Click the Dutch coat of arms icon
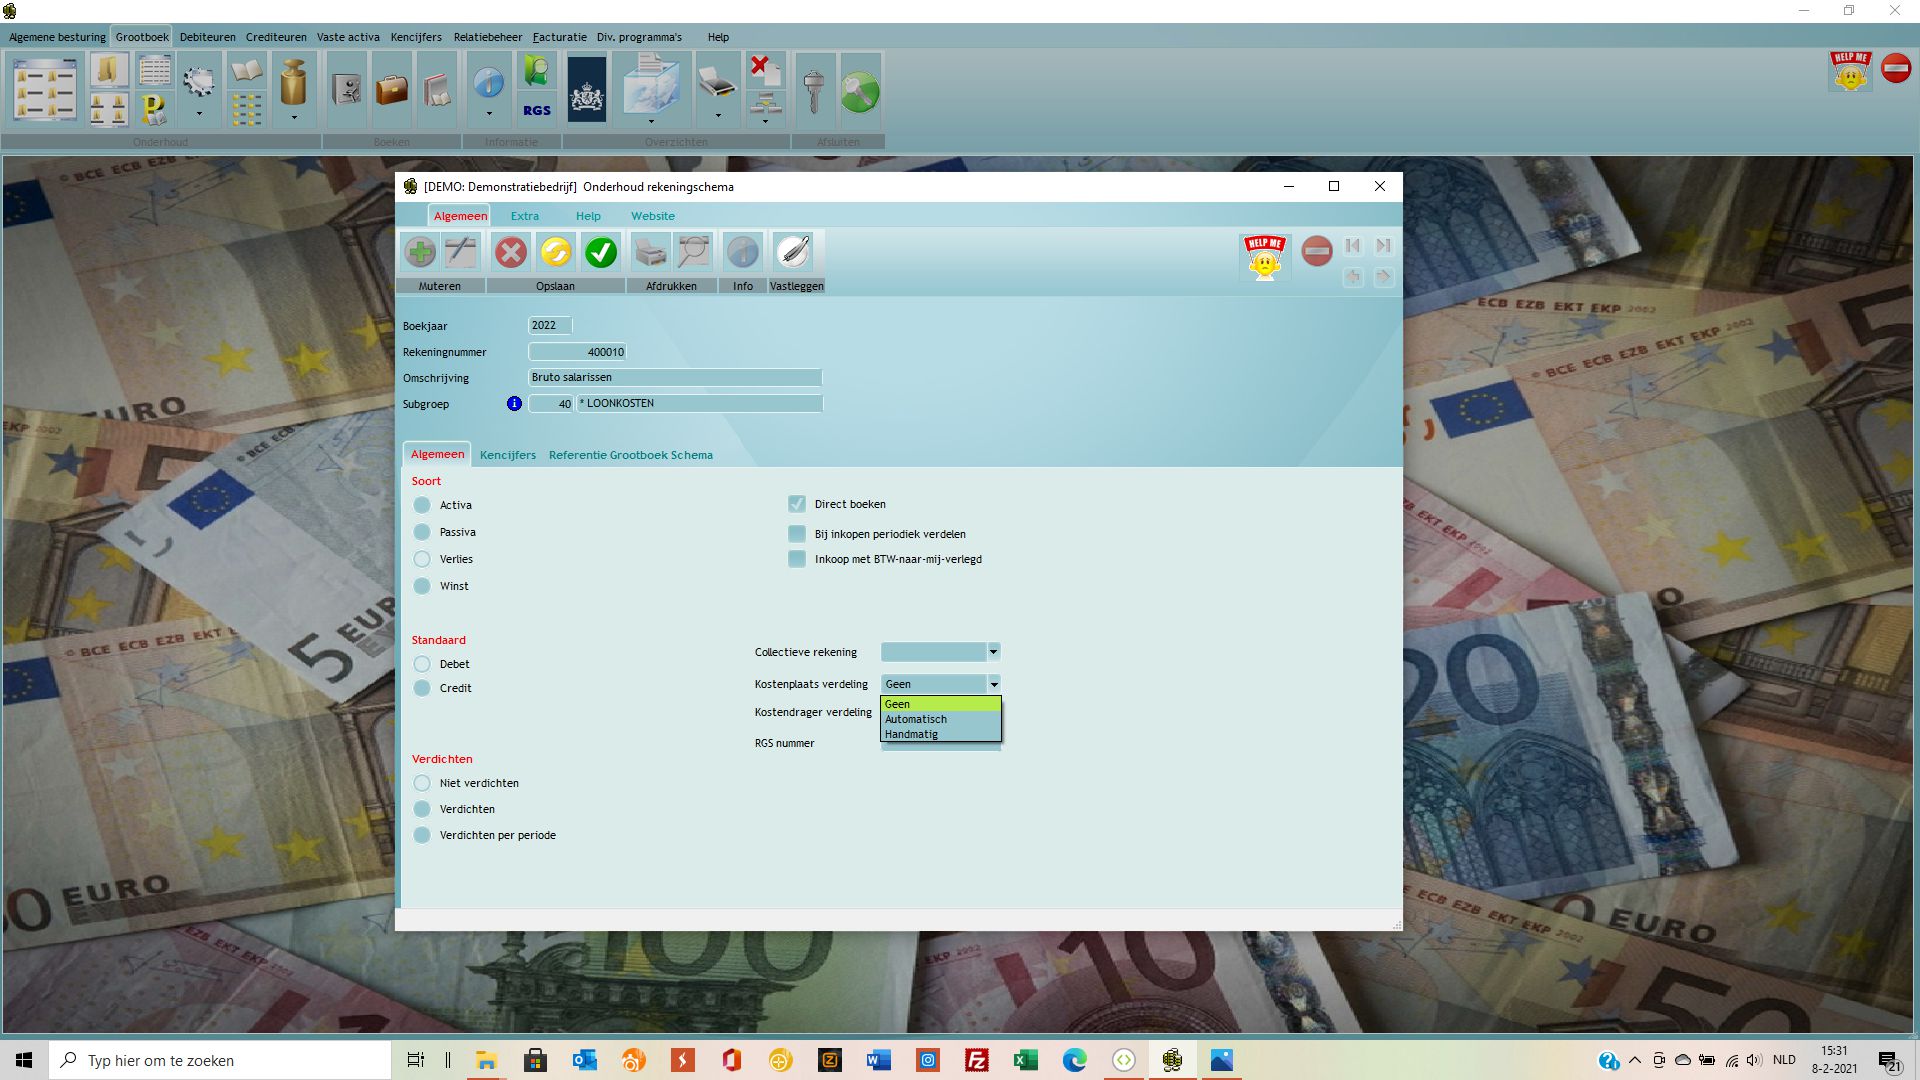 tap(587, 90)
